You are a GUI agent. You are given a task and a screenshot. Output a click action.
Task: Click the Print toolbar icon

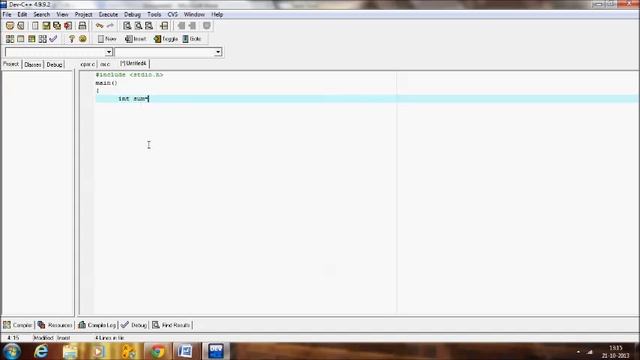pos(82,26)
